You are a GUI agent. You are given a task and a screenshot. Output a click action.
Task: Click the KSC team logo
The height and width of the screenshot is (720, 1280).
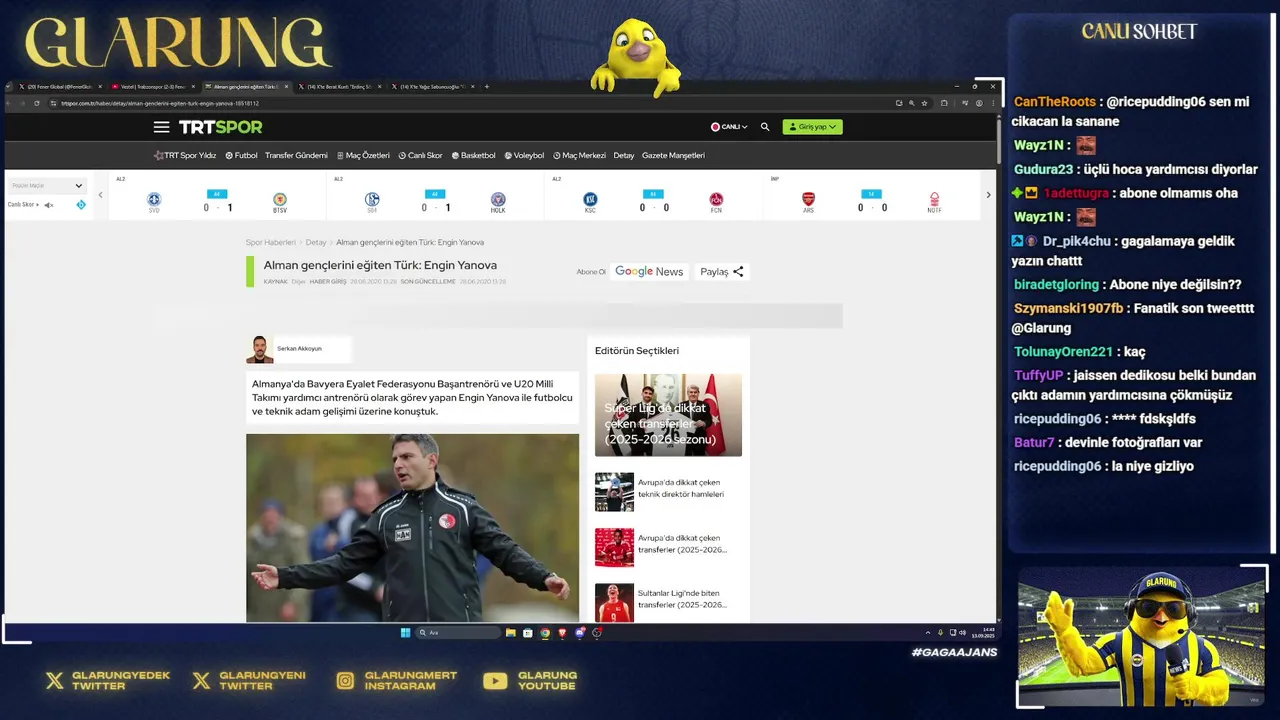590,200
